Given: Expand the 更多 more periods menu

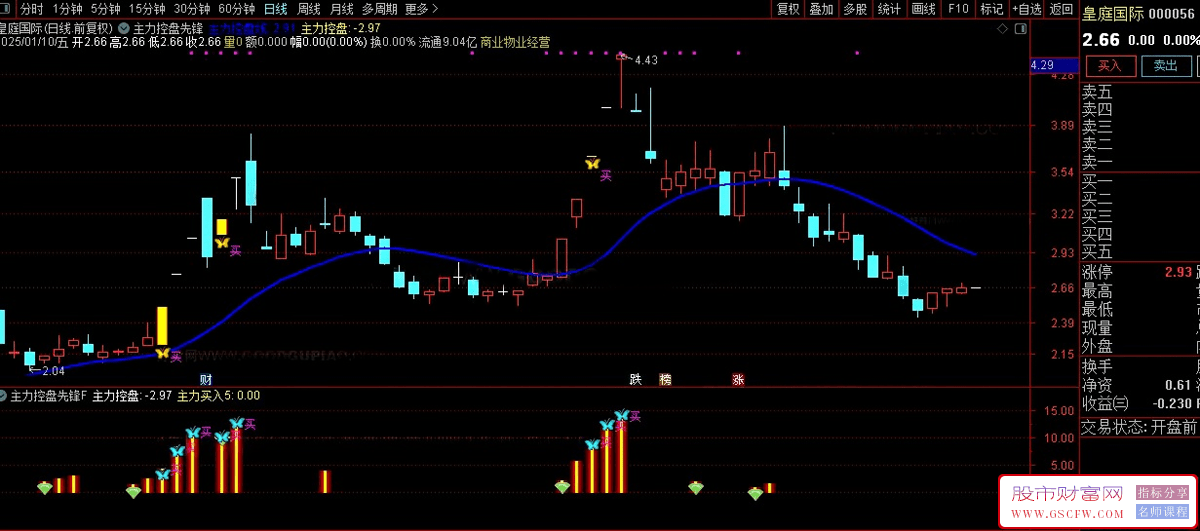Looking at the screenshot, I should point(421,9).
